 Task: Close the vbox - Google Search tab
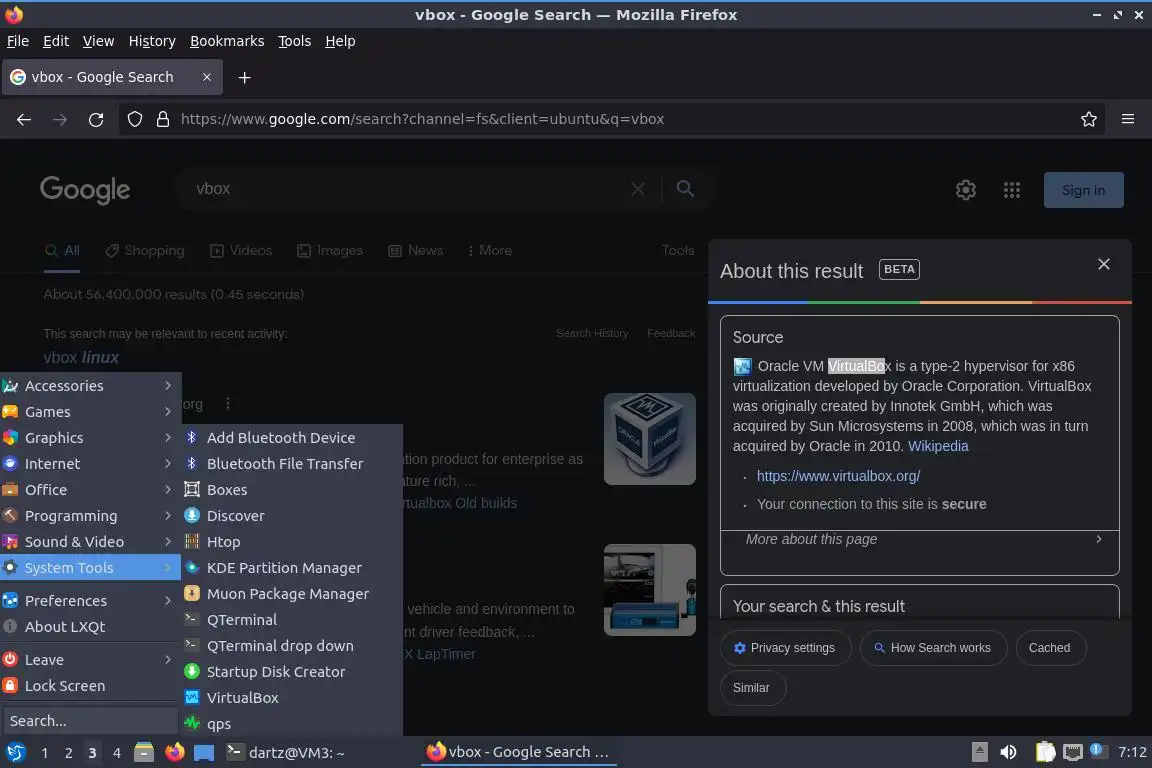click(x=207, y=77)
